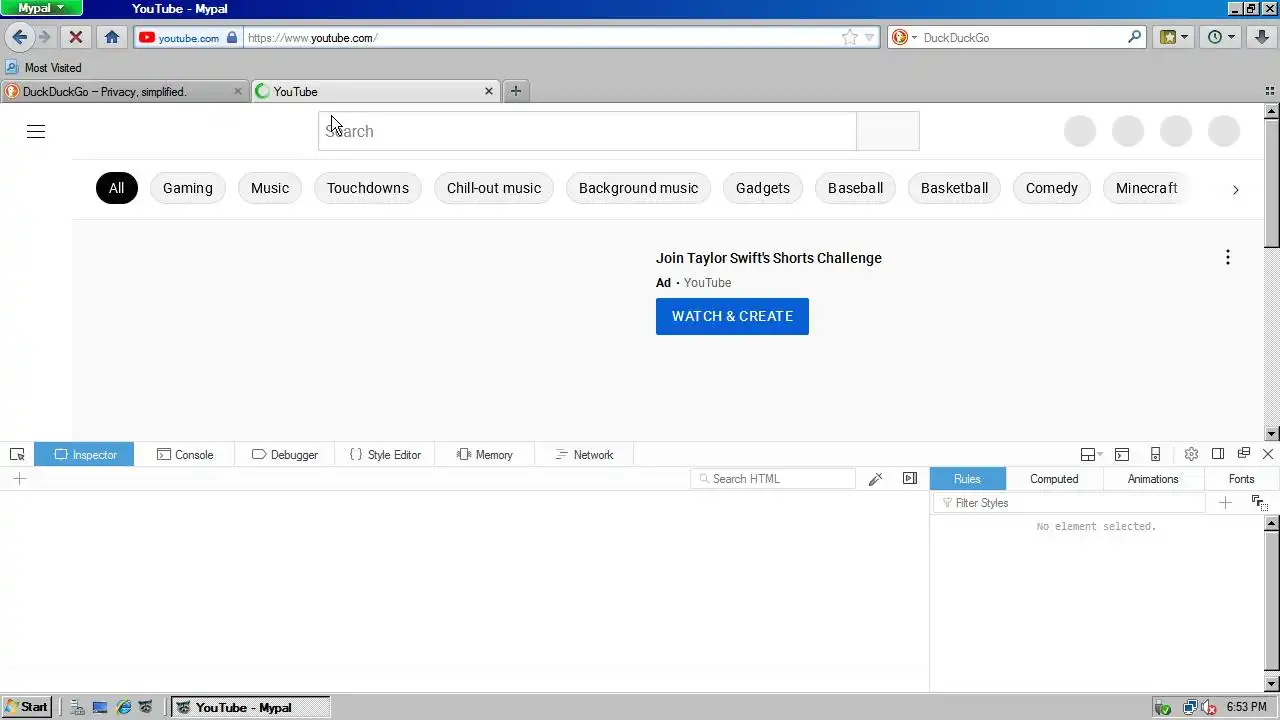Switch to the Debugger tab
Screen dimensions: 1280x720
coord(285,454)
